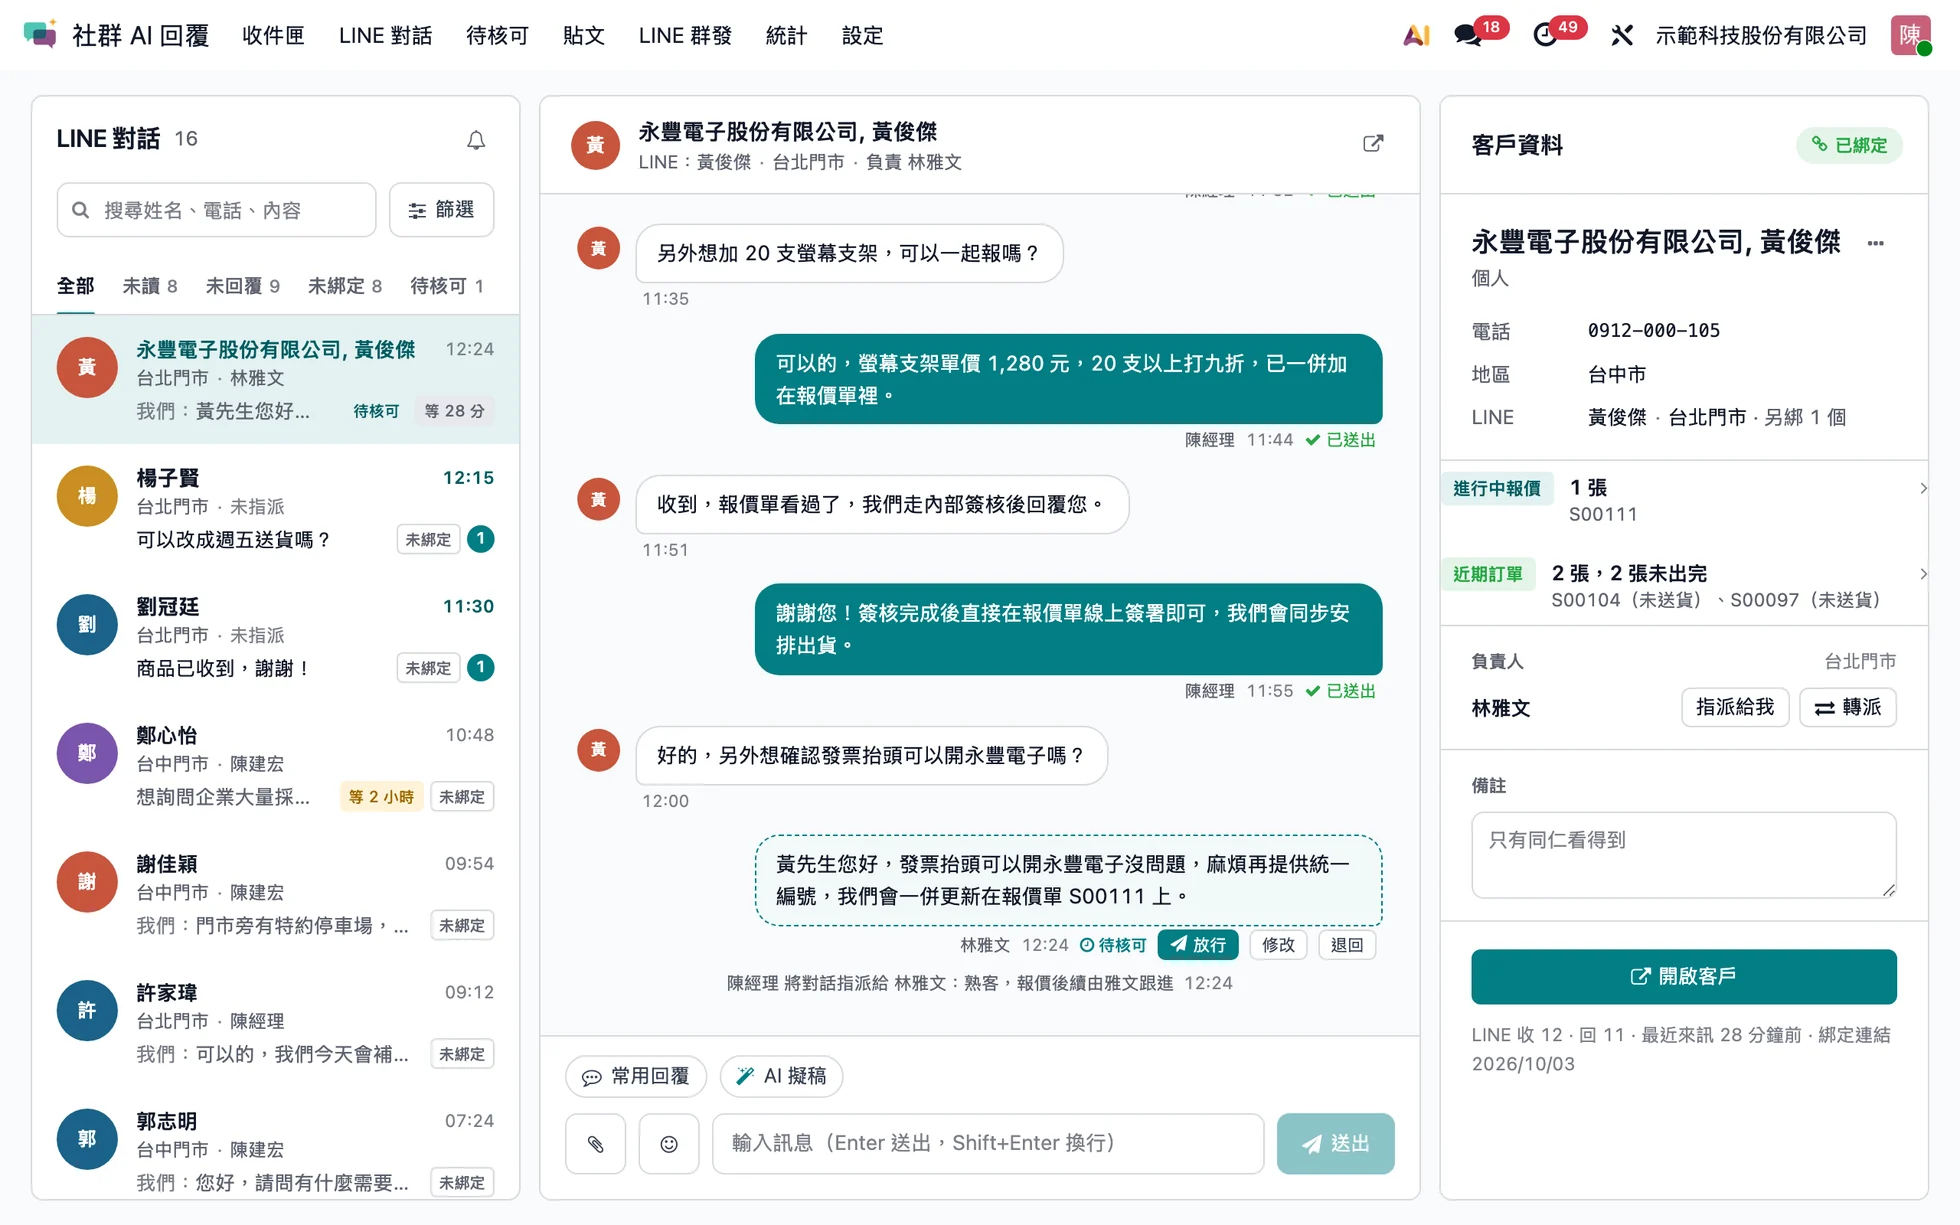Click 楊子賢 avatar in conversation list
Image resolution: width=1960 pixels, height=1225 pixels.
[x=87, y=496]
